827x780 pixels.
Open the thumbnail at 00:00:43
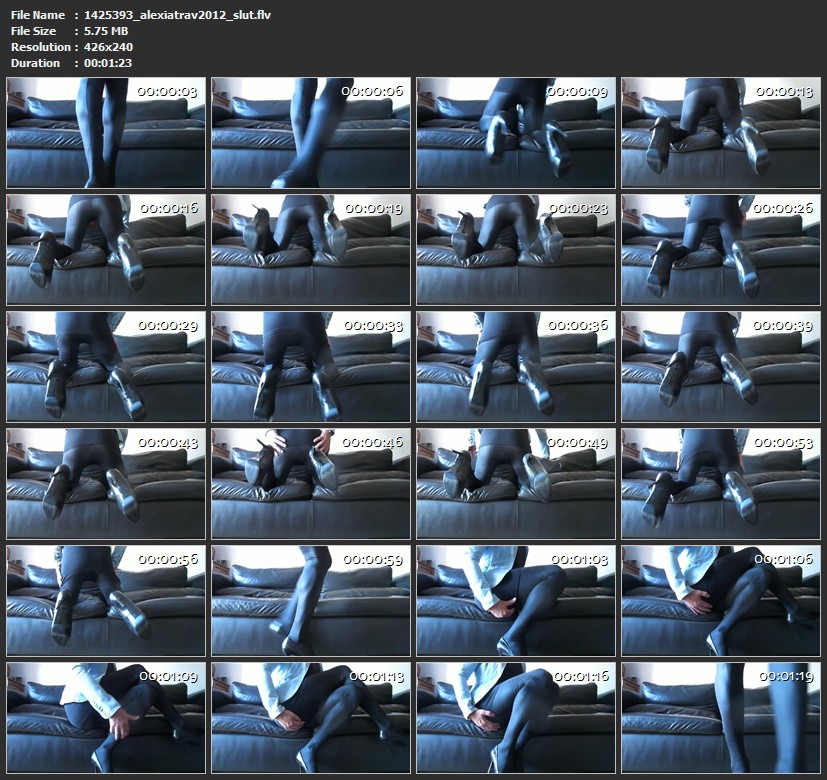[106, 484]
